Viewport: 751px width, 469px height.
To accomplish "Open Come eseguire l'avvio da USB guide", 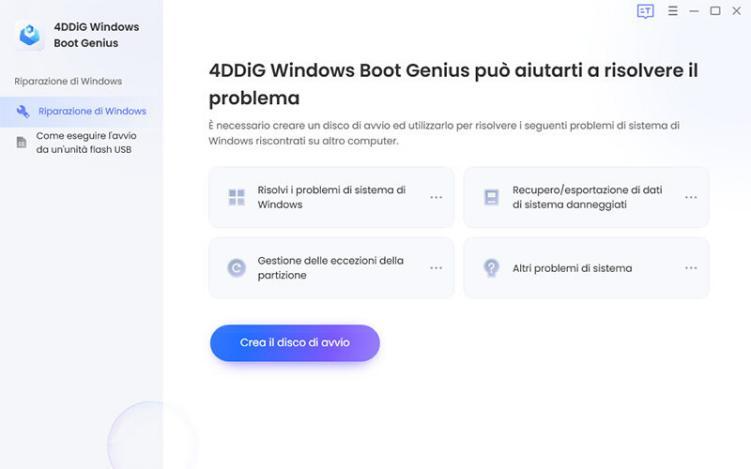I will coord(86,143).
